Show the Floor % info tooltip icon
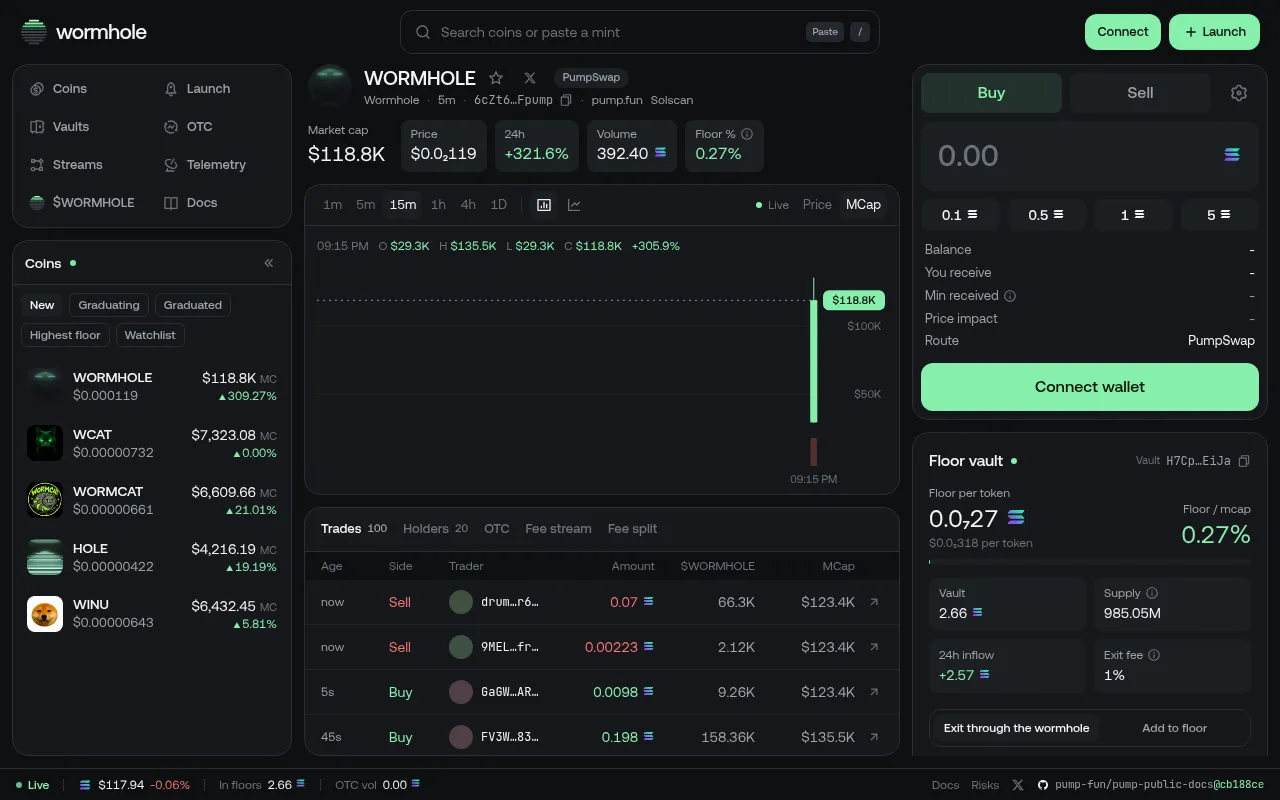The width and height of the screenshot is (1280, 800). click(x=747, y=133)
